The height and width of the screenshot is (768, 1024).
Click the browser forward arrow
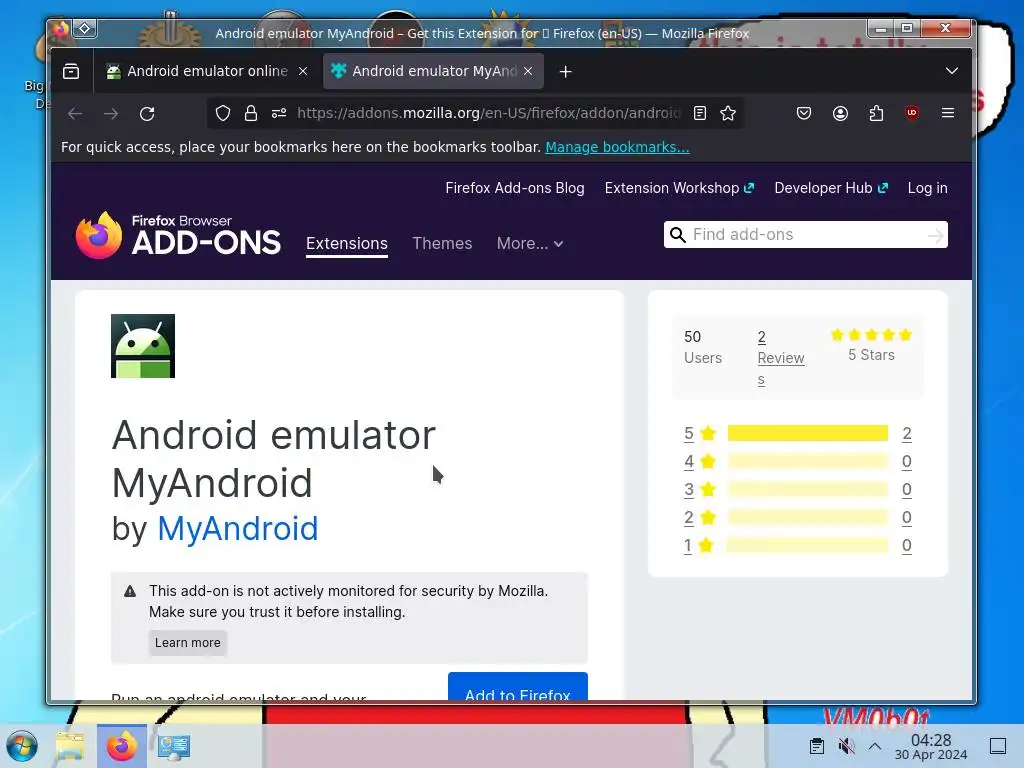point(111,114)
